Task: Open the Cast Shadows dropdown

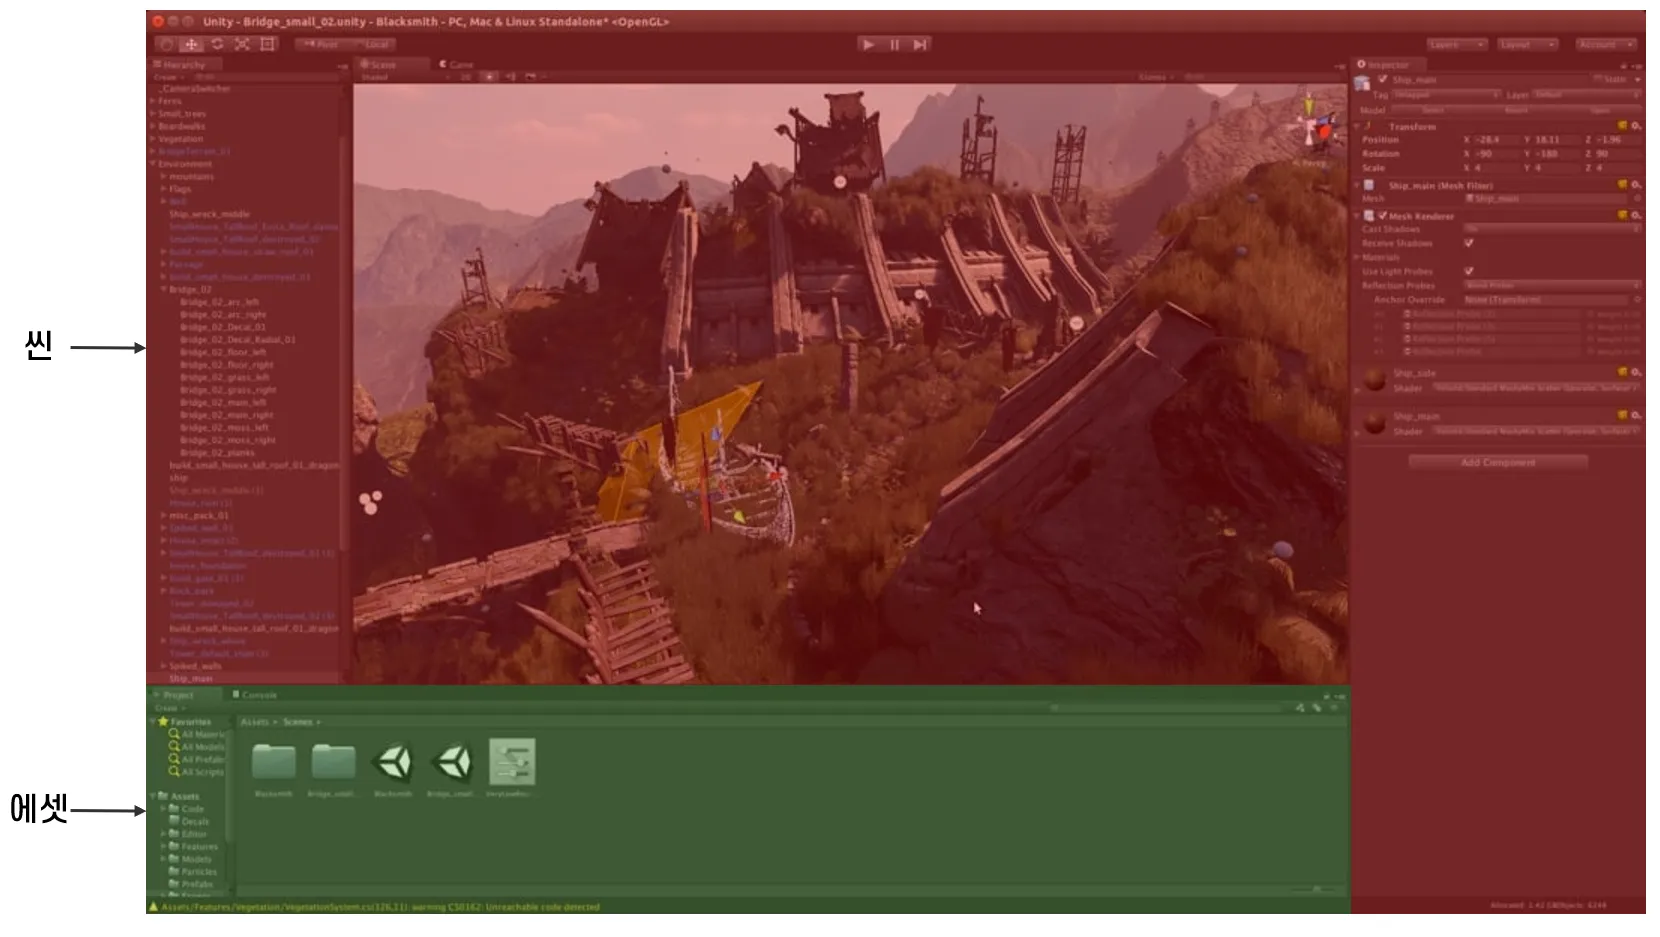Action: 1552,229
